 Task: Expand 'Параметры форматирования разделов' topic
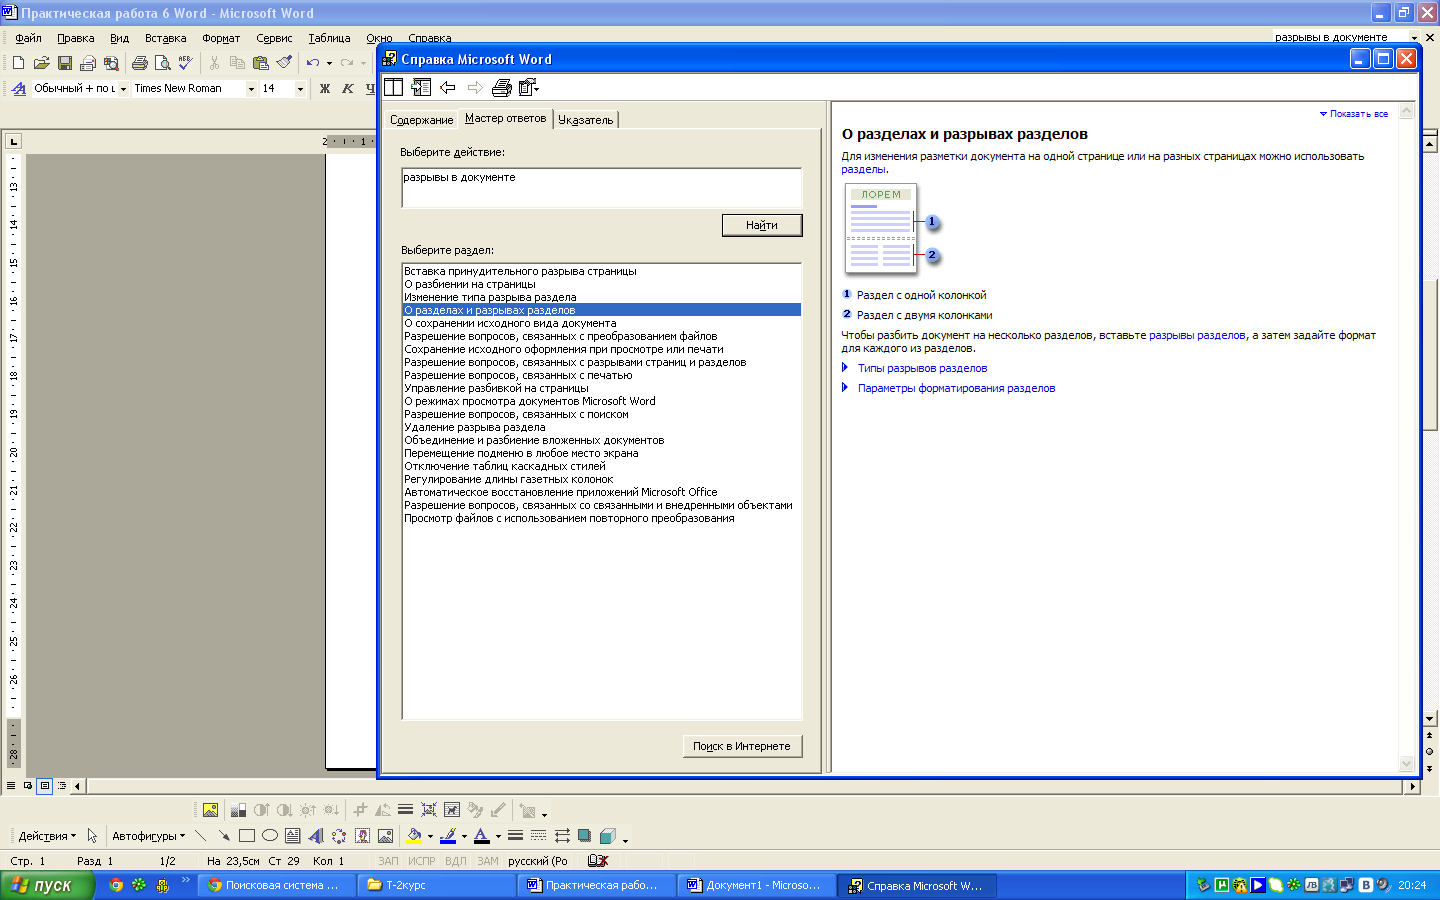click(x=956, y=388)
